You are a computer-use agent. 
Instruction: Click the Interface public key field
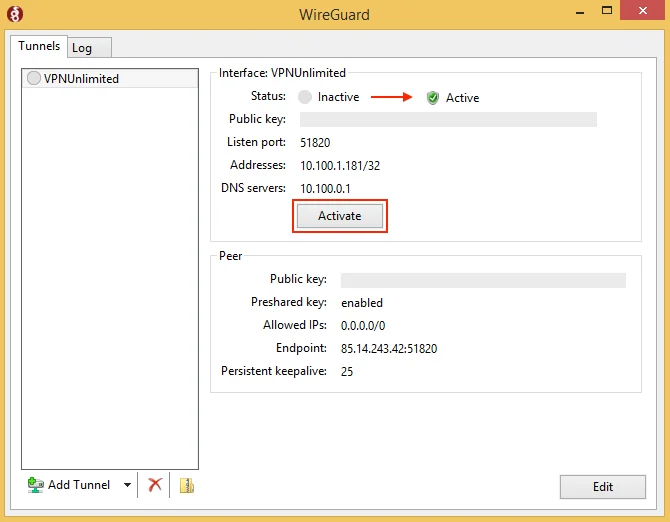pyautogui.click(x=448, y=120)
